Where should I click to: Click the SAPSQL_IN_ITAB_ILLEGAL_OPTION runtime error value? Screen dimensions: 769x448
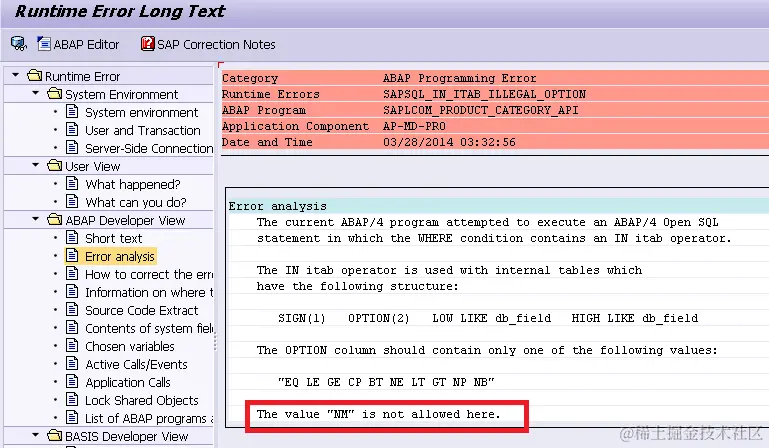click(x=484, y=94)
